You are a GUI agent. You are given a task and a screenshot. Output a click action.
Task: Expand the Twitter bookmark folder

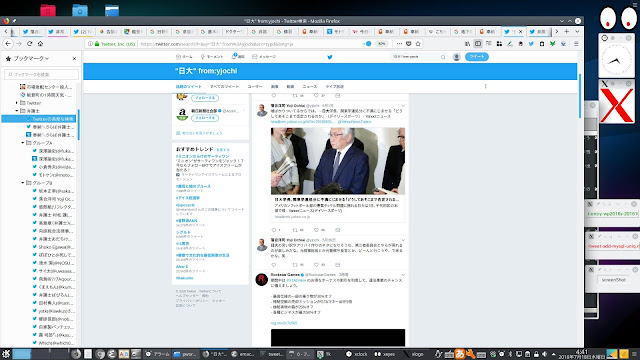tap(17, 103)
